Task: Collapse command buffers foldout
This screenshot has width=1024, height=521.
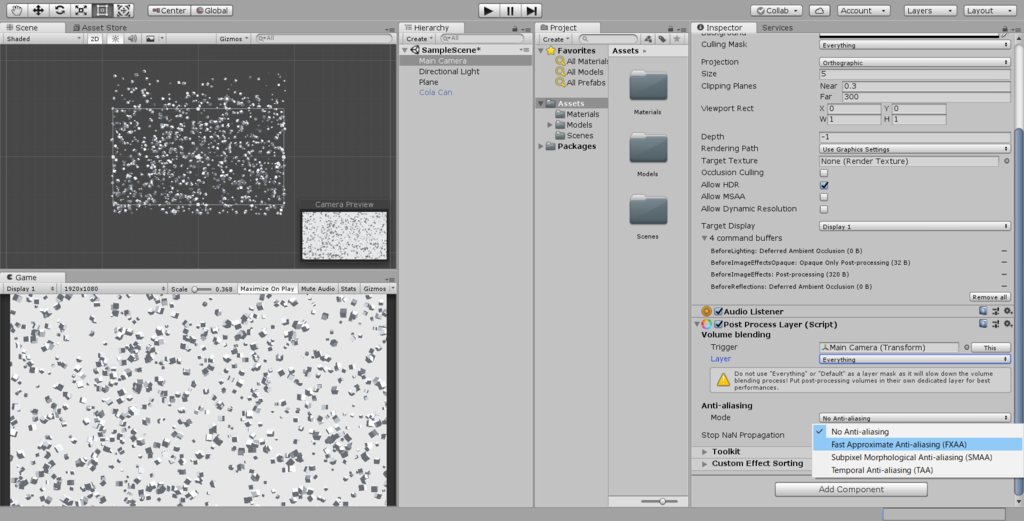Action: [x=705, y=238]
